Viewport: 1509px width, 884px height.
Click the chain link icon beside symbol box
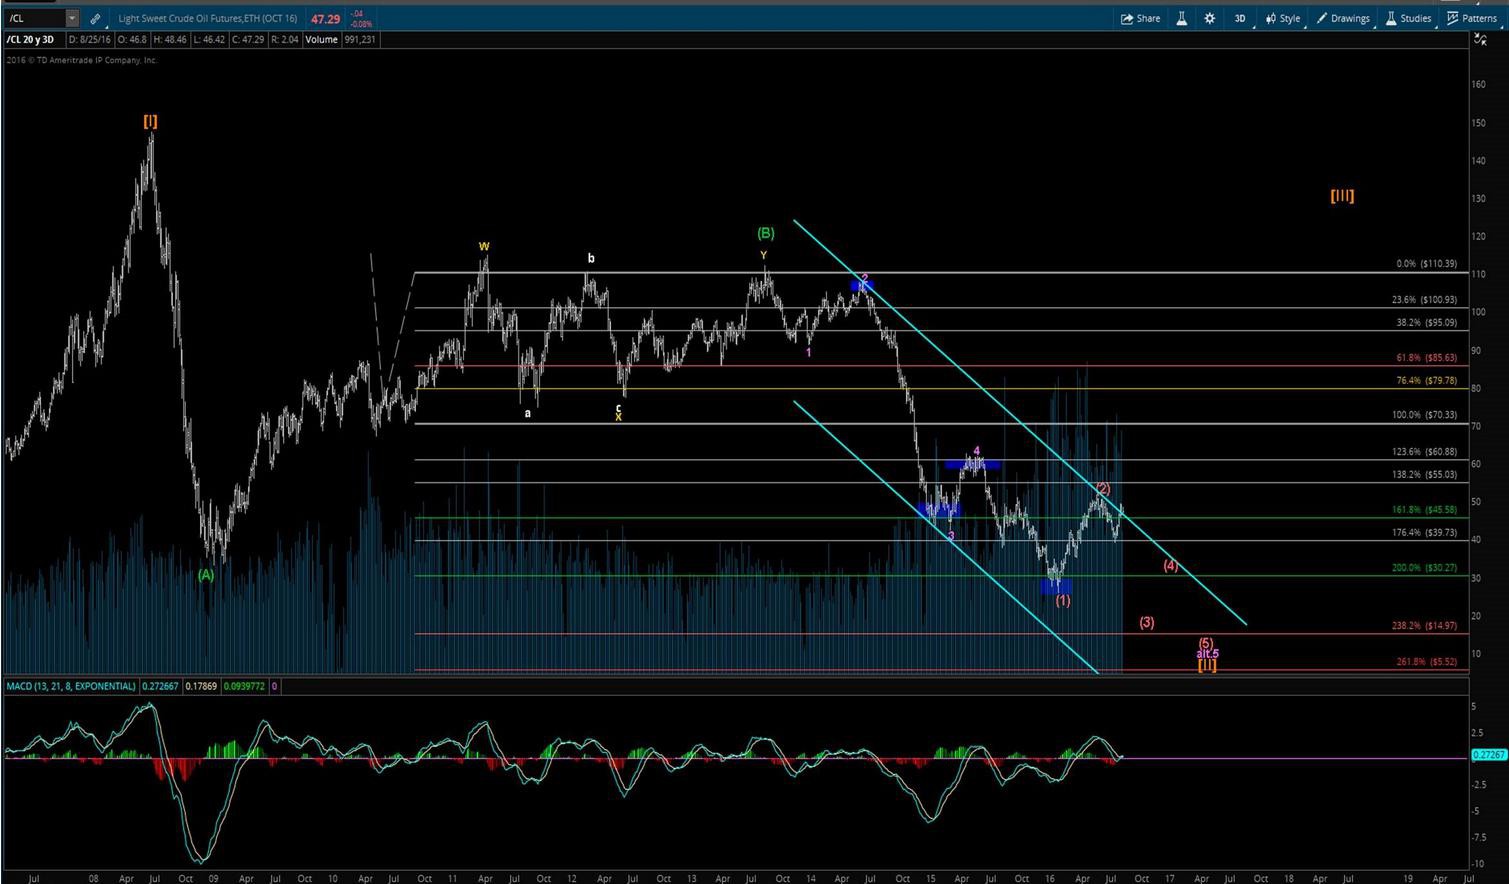point(95,18)
